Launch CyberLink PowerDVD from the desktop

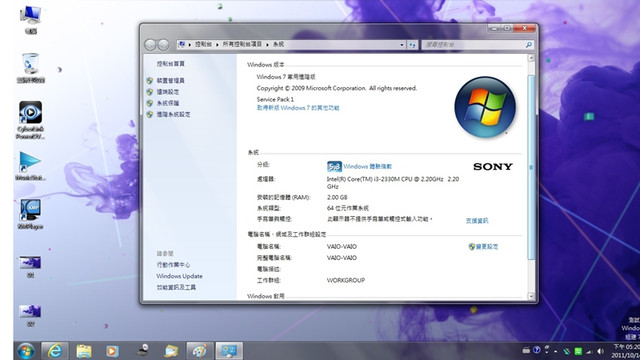click(x=31, y=120)
